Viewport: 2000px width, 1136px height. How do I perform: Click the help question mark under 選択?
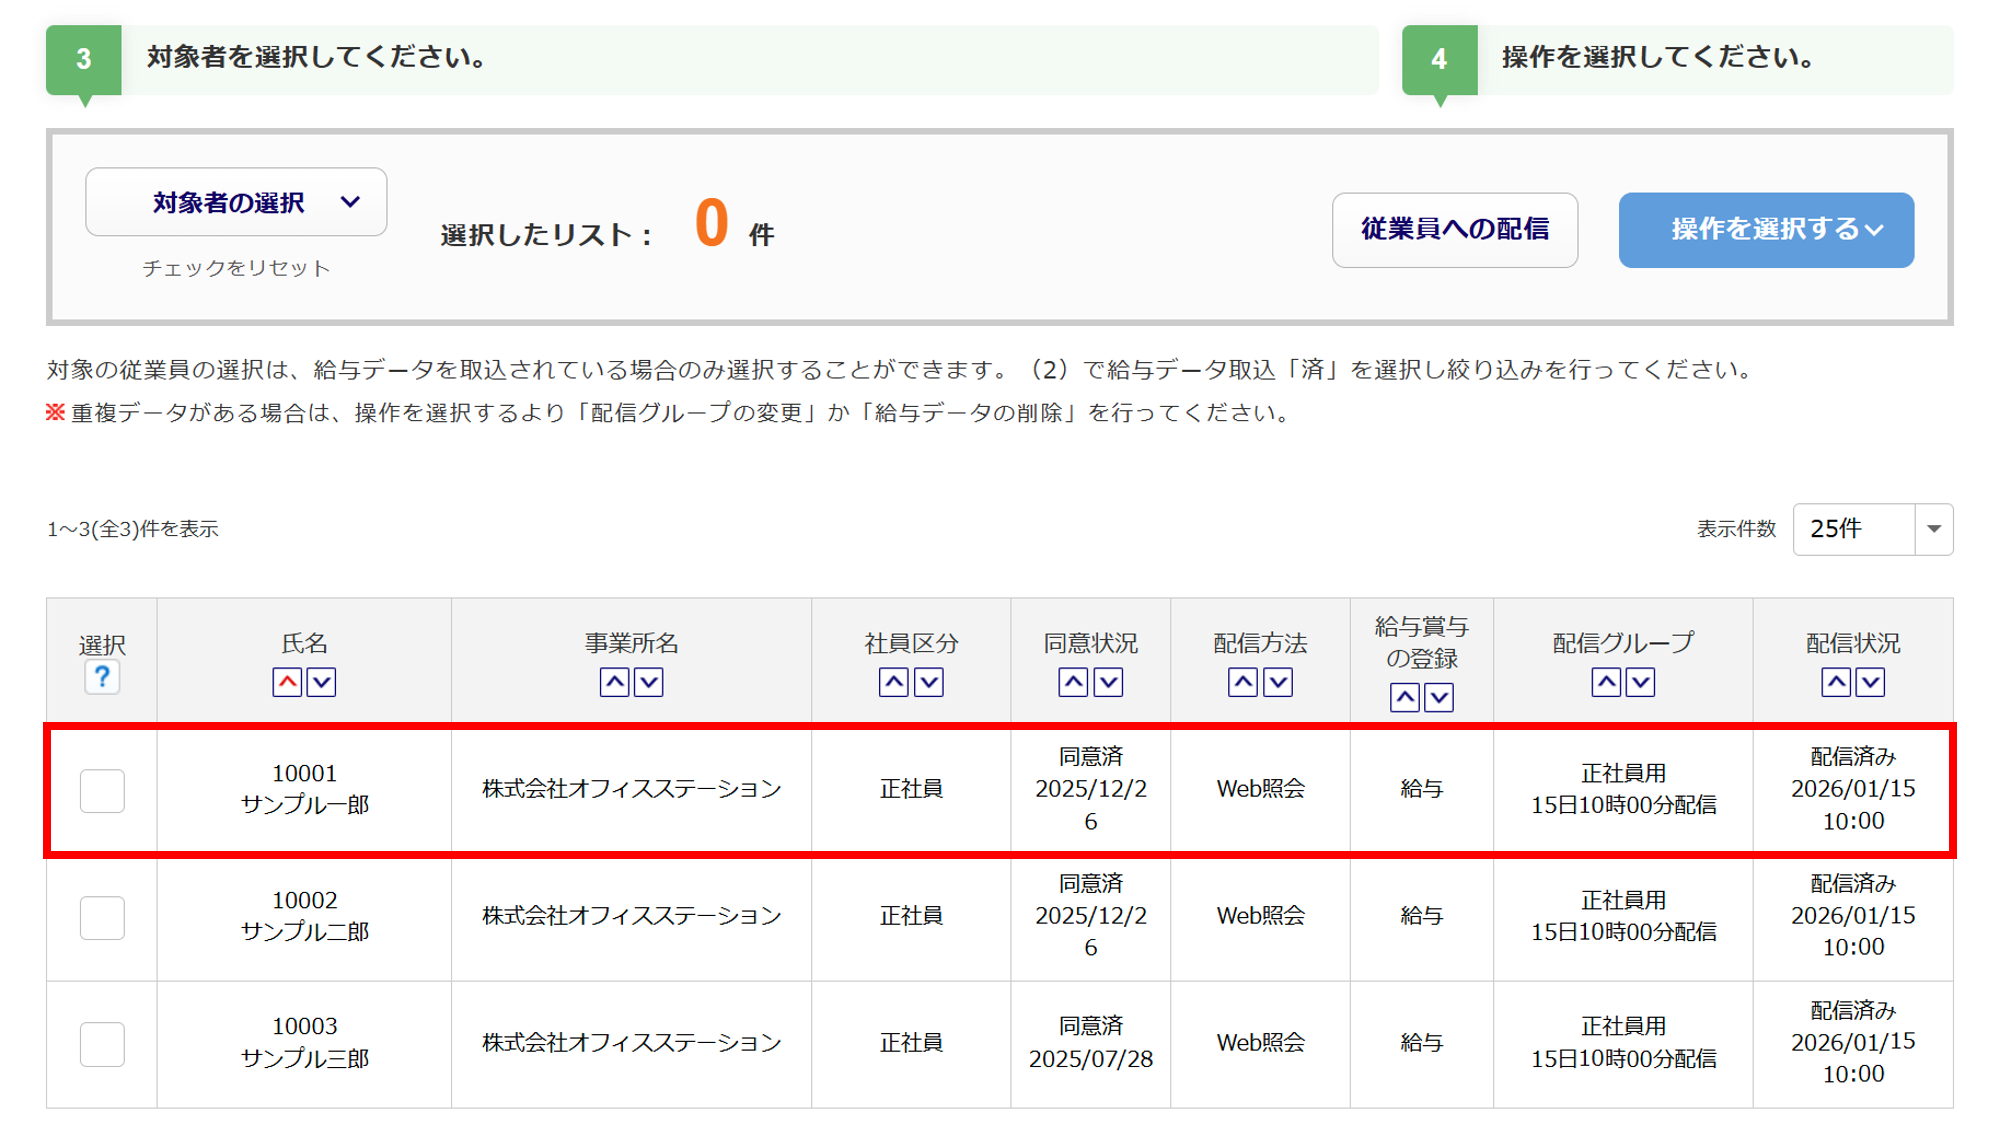coord(102,677)
